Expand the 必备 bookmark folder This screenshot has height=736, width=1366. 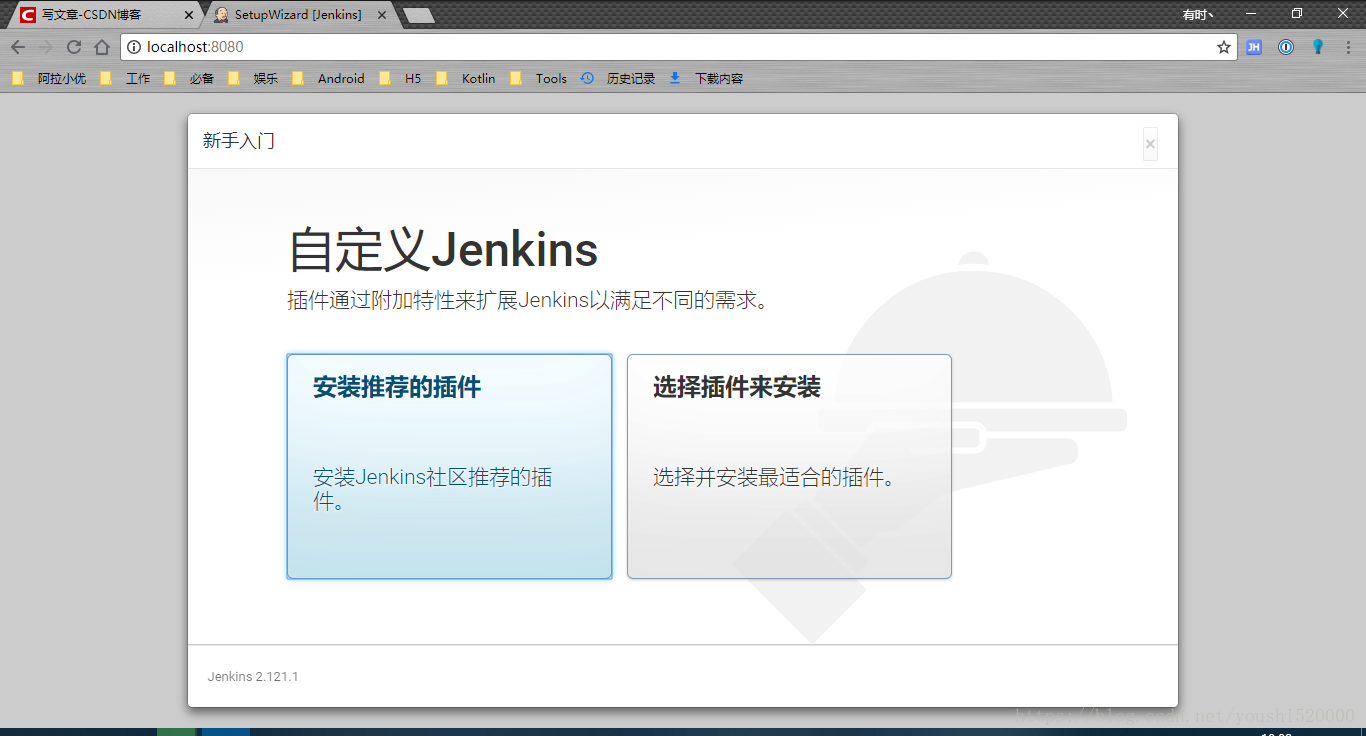(x=189, y=78)
